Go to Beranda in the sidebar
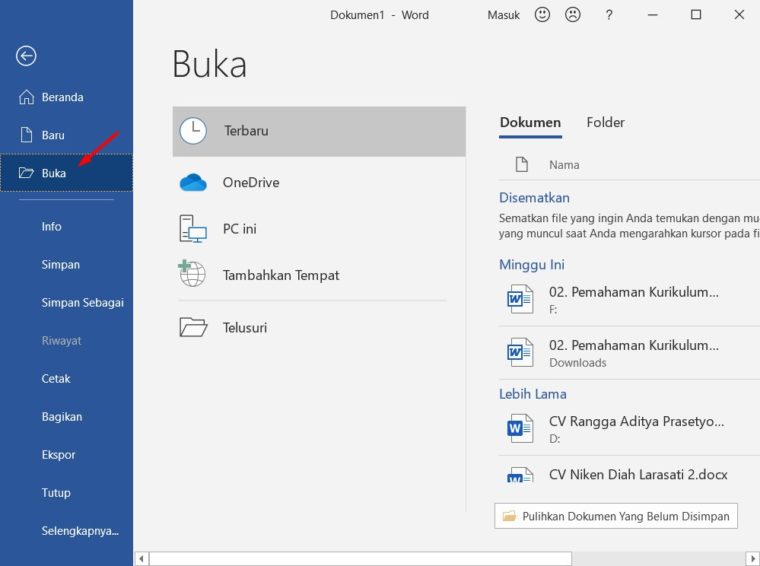 pos(66,97)
